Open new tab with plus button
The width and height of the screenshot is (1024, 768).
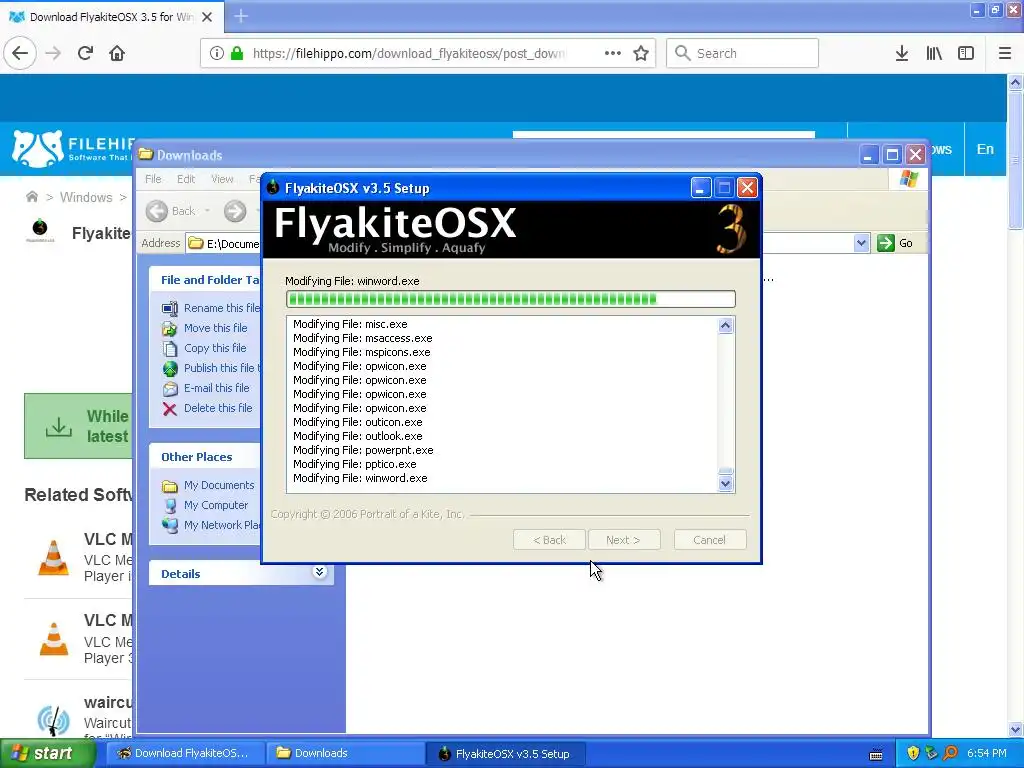point(241,16)
